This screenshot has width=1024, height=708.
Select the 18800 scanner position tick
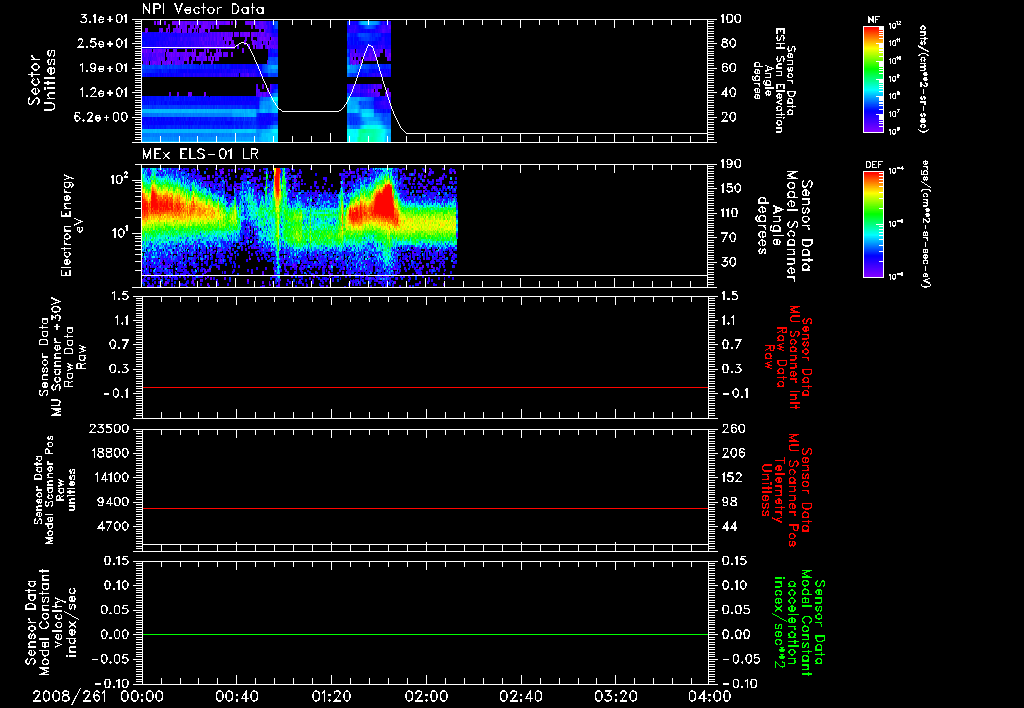pos(109,453)
